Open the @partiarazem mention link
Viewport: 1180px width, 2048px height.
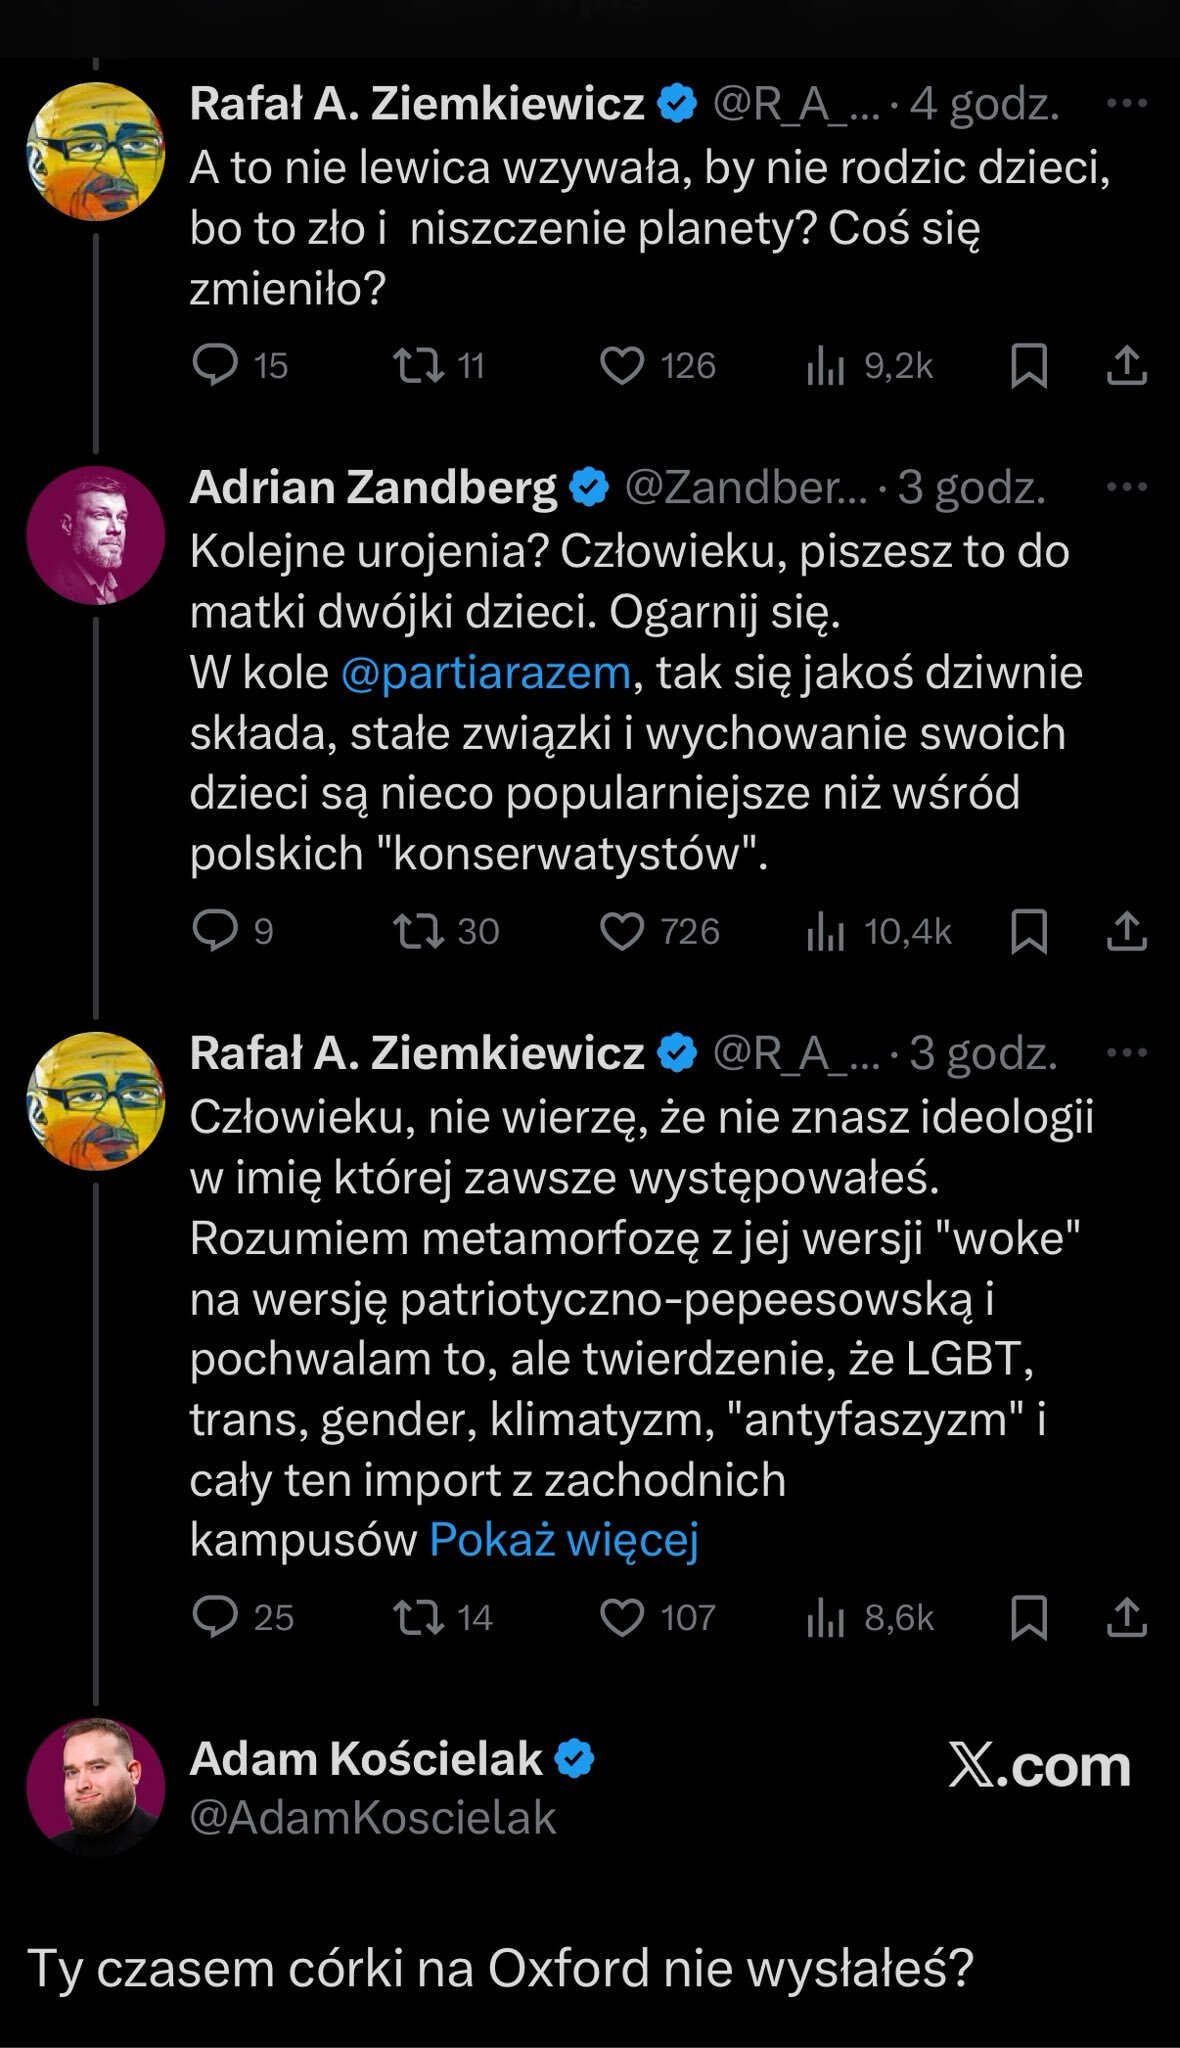[485, 673]
